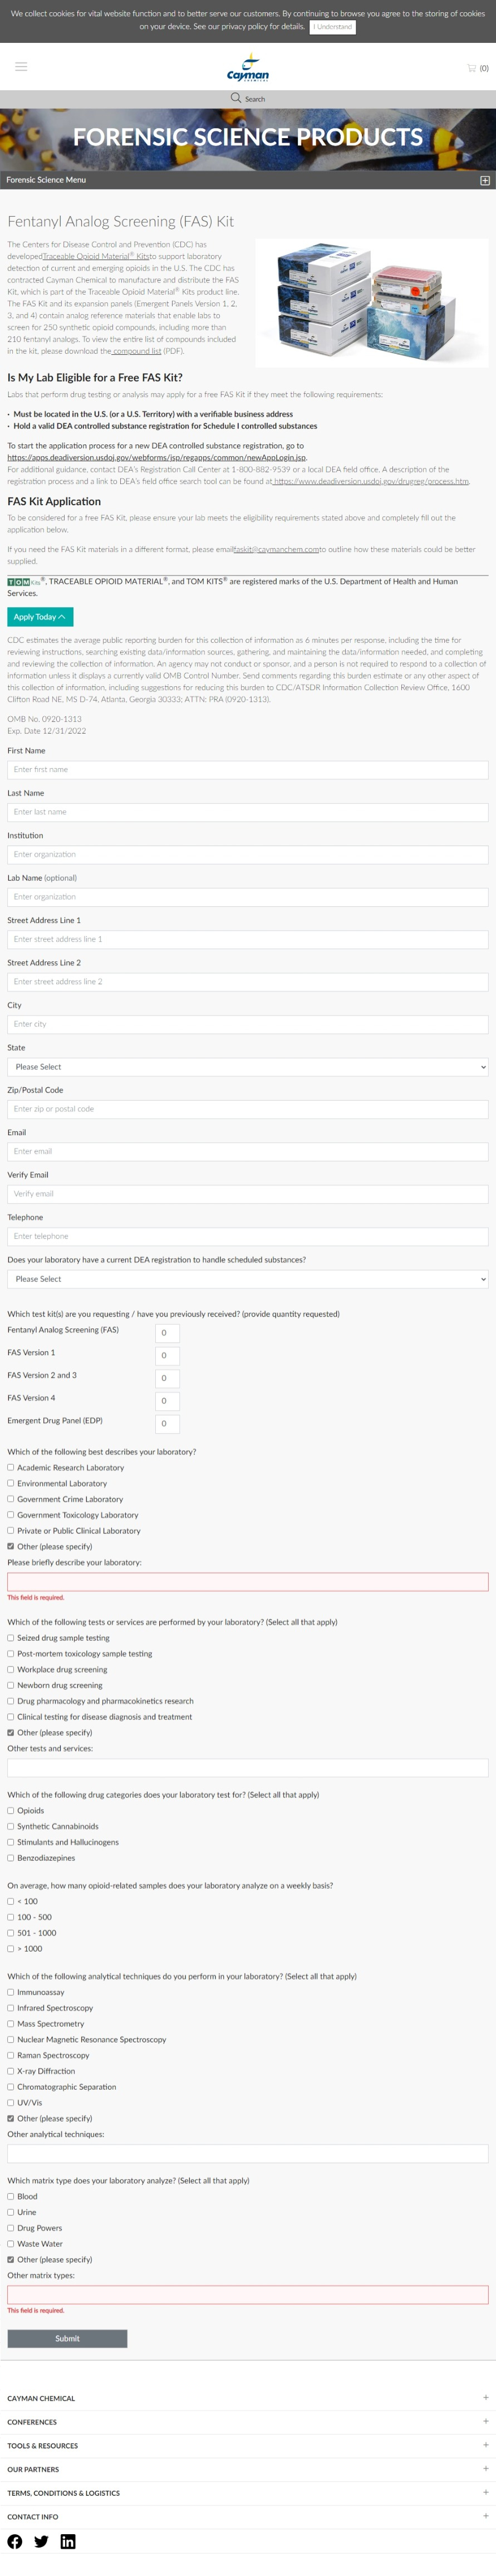Screen dimensions: 496x2576
Task: Tick the Seized drug sample testing option
Action: point(11,1638)
